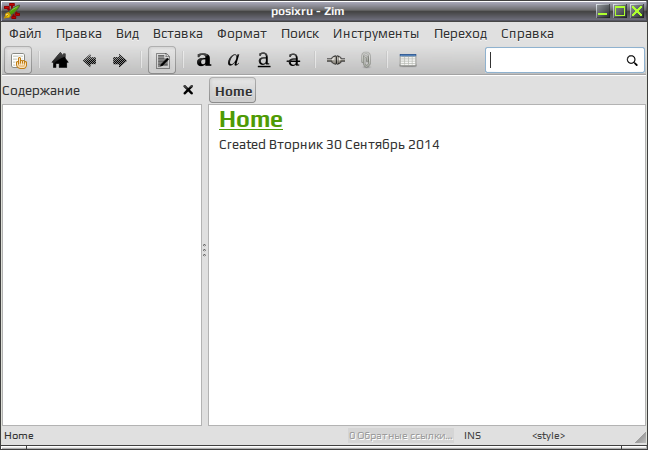Click the pane divider grip handle
Viewport: 648px width, 450px height.
205,250
